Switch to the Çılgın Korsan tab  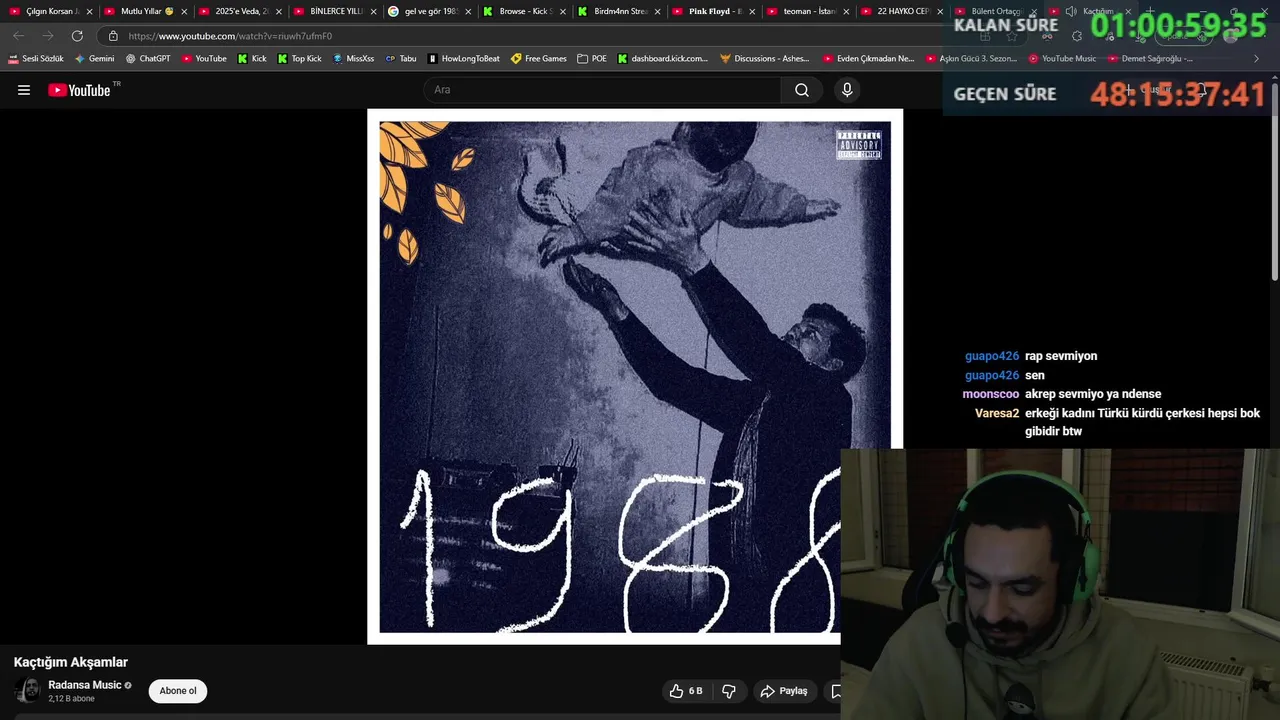pos(50,11)
